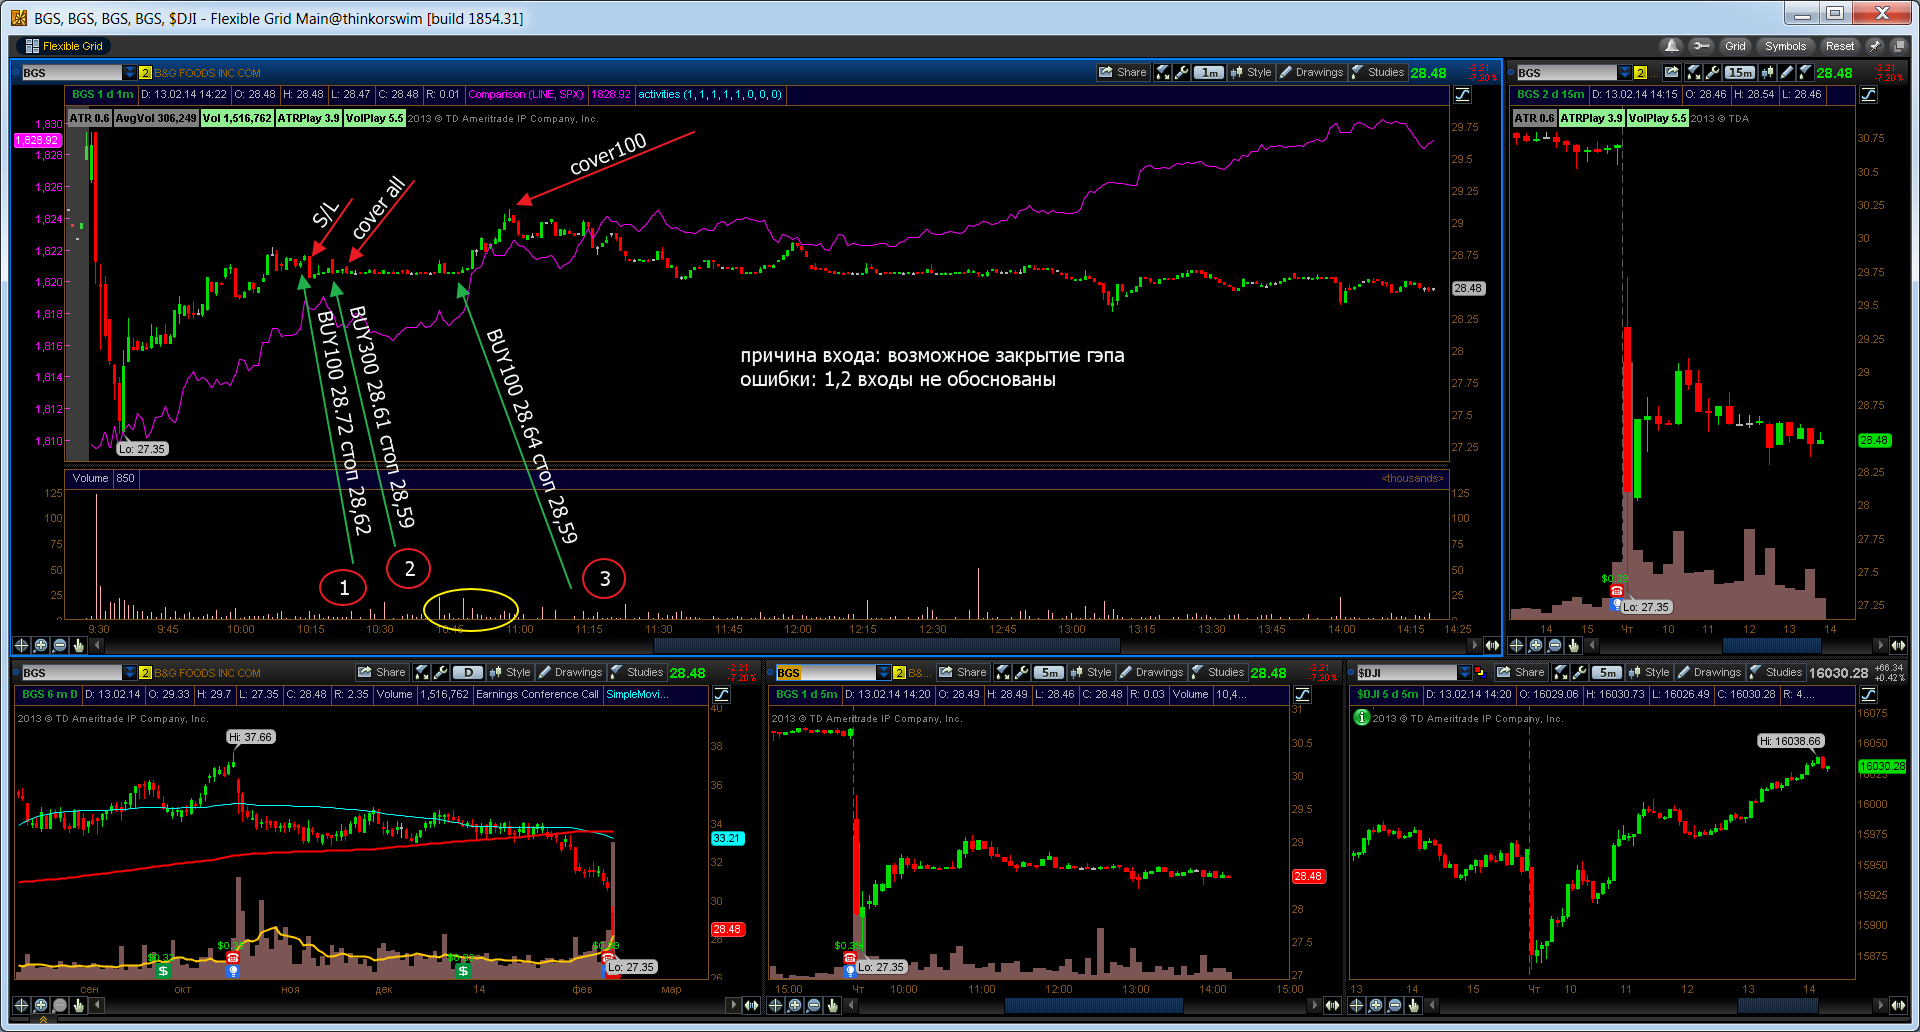Click Share in the $DJI chart
Image resolution: width=1920 pixels, height=1032 pixels.
1521,672
